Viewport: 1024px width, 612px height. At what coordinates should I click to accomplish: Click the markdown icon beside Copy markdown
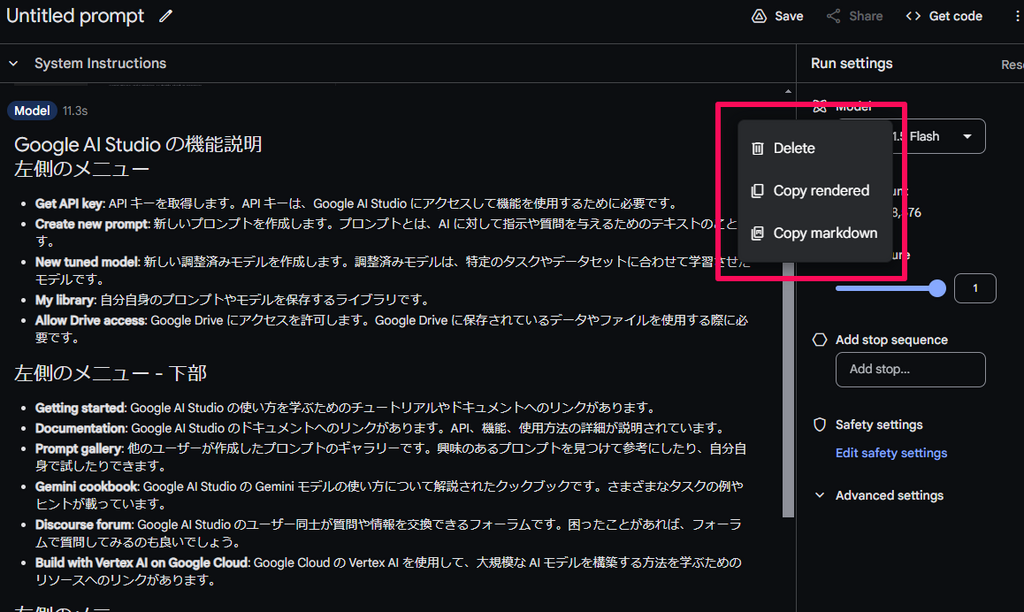point(758,233)
